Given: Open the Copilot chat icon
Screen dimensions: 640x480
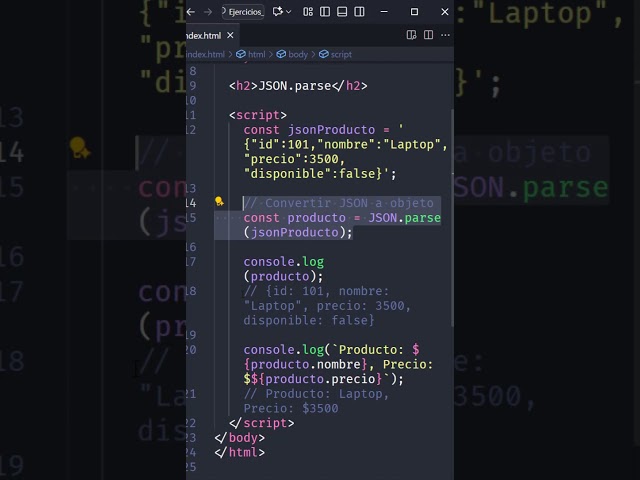Looking at the screenshot, I should click(278, 11).
